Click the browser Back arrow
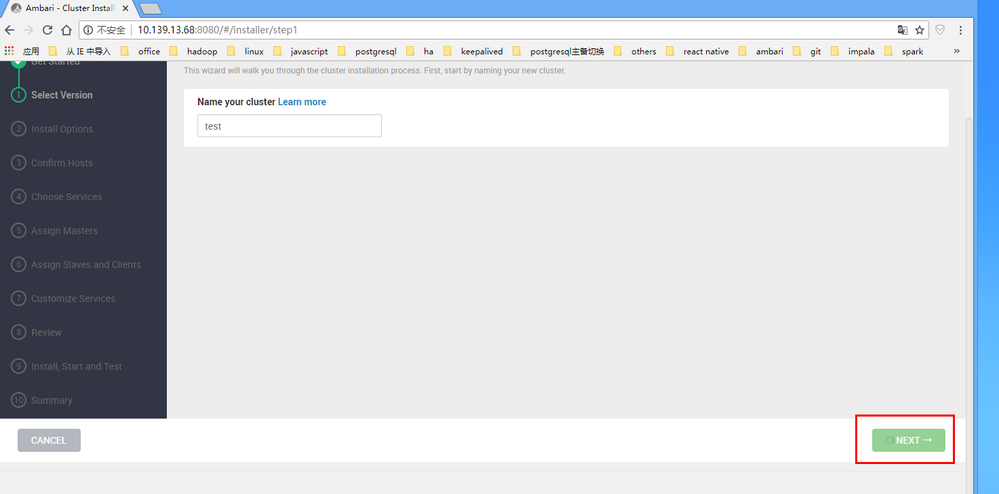This screenshot has height=494, width=999. (9, 30)
